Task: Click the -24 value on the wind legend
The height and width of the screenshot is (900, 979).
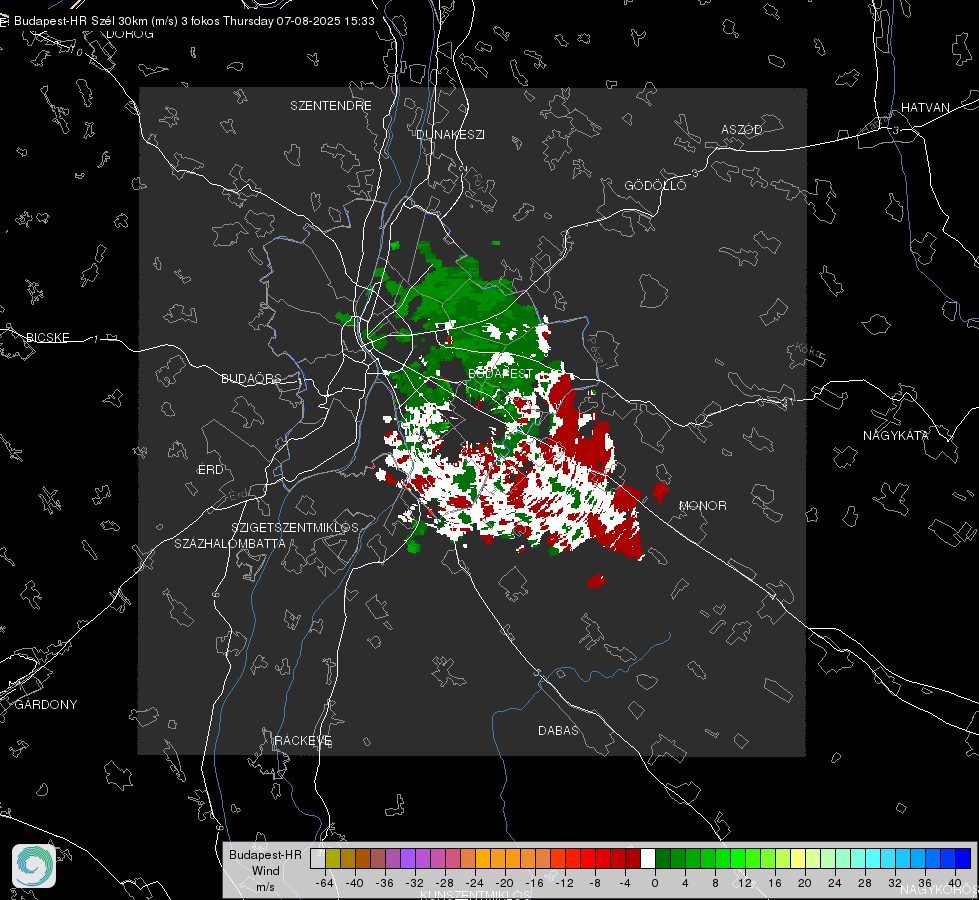Action: click(475, 883)
